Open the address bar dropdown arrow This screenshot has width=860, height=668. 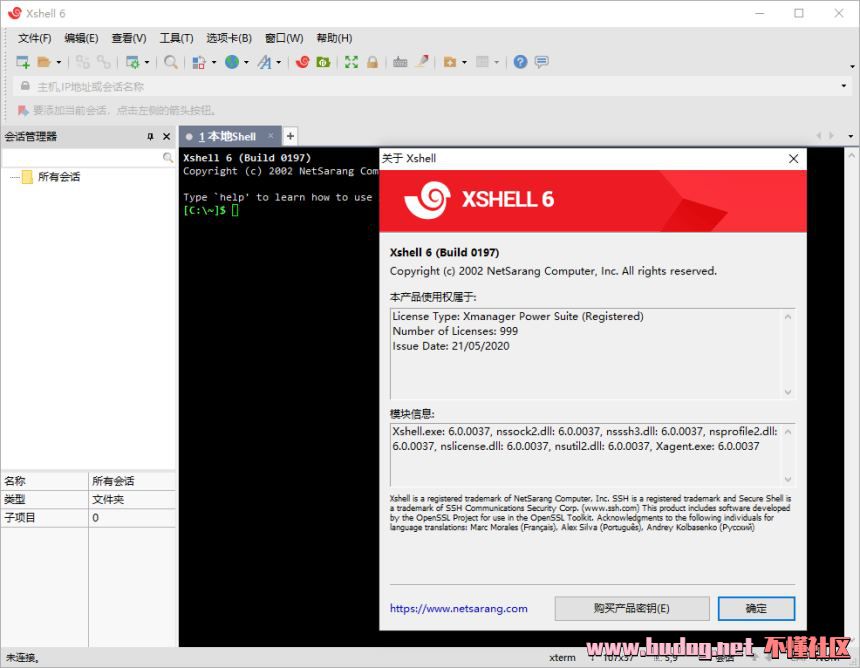(x=844, y=86)
